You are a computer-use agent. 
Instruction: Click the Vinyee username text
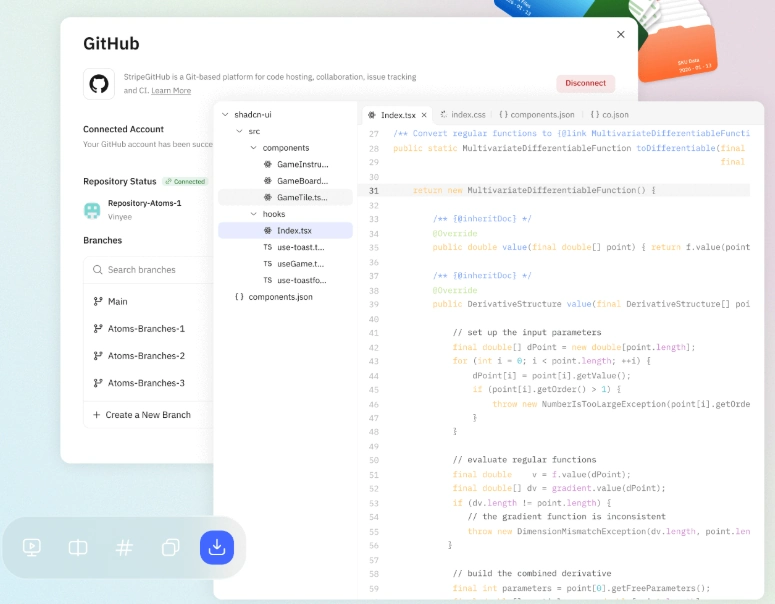click(120, 217)
